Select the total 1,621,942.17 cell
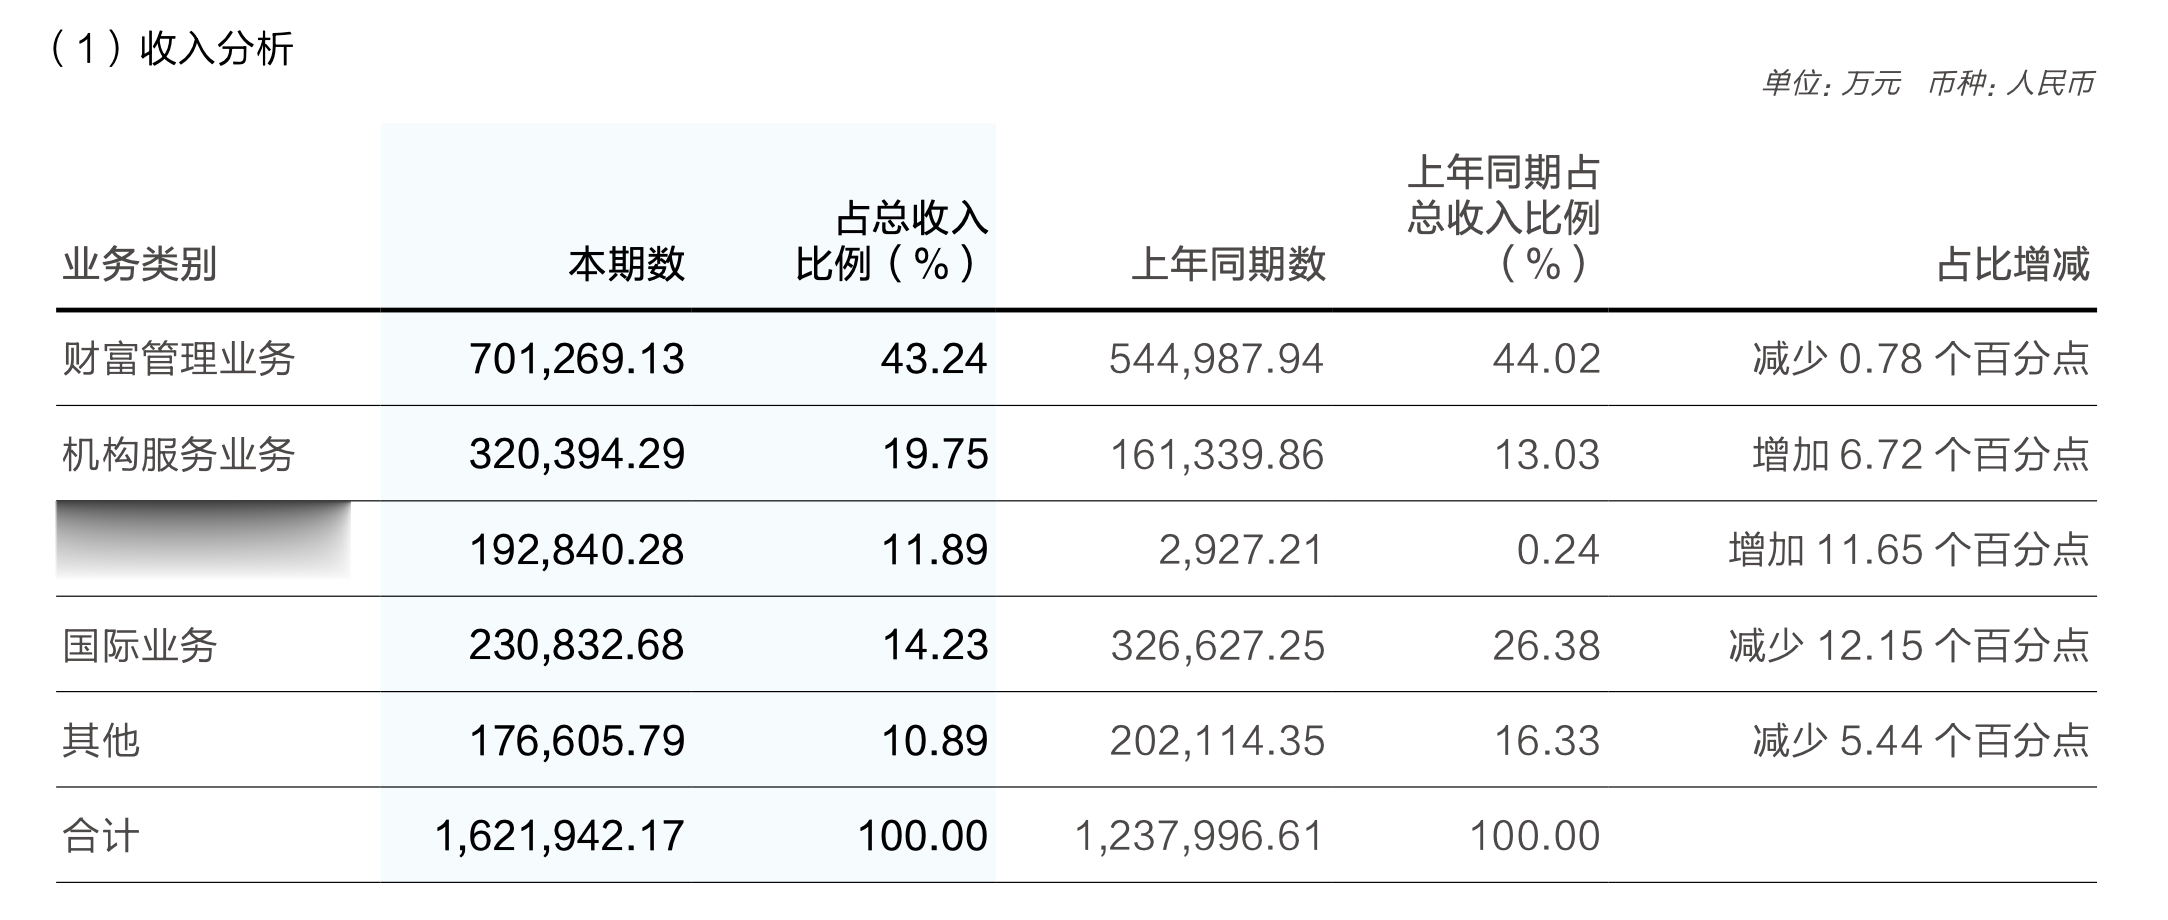2168x920 pixels. pyautogui.click(x=560, y=836)
